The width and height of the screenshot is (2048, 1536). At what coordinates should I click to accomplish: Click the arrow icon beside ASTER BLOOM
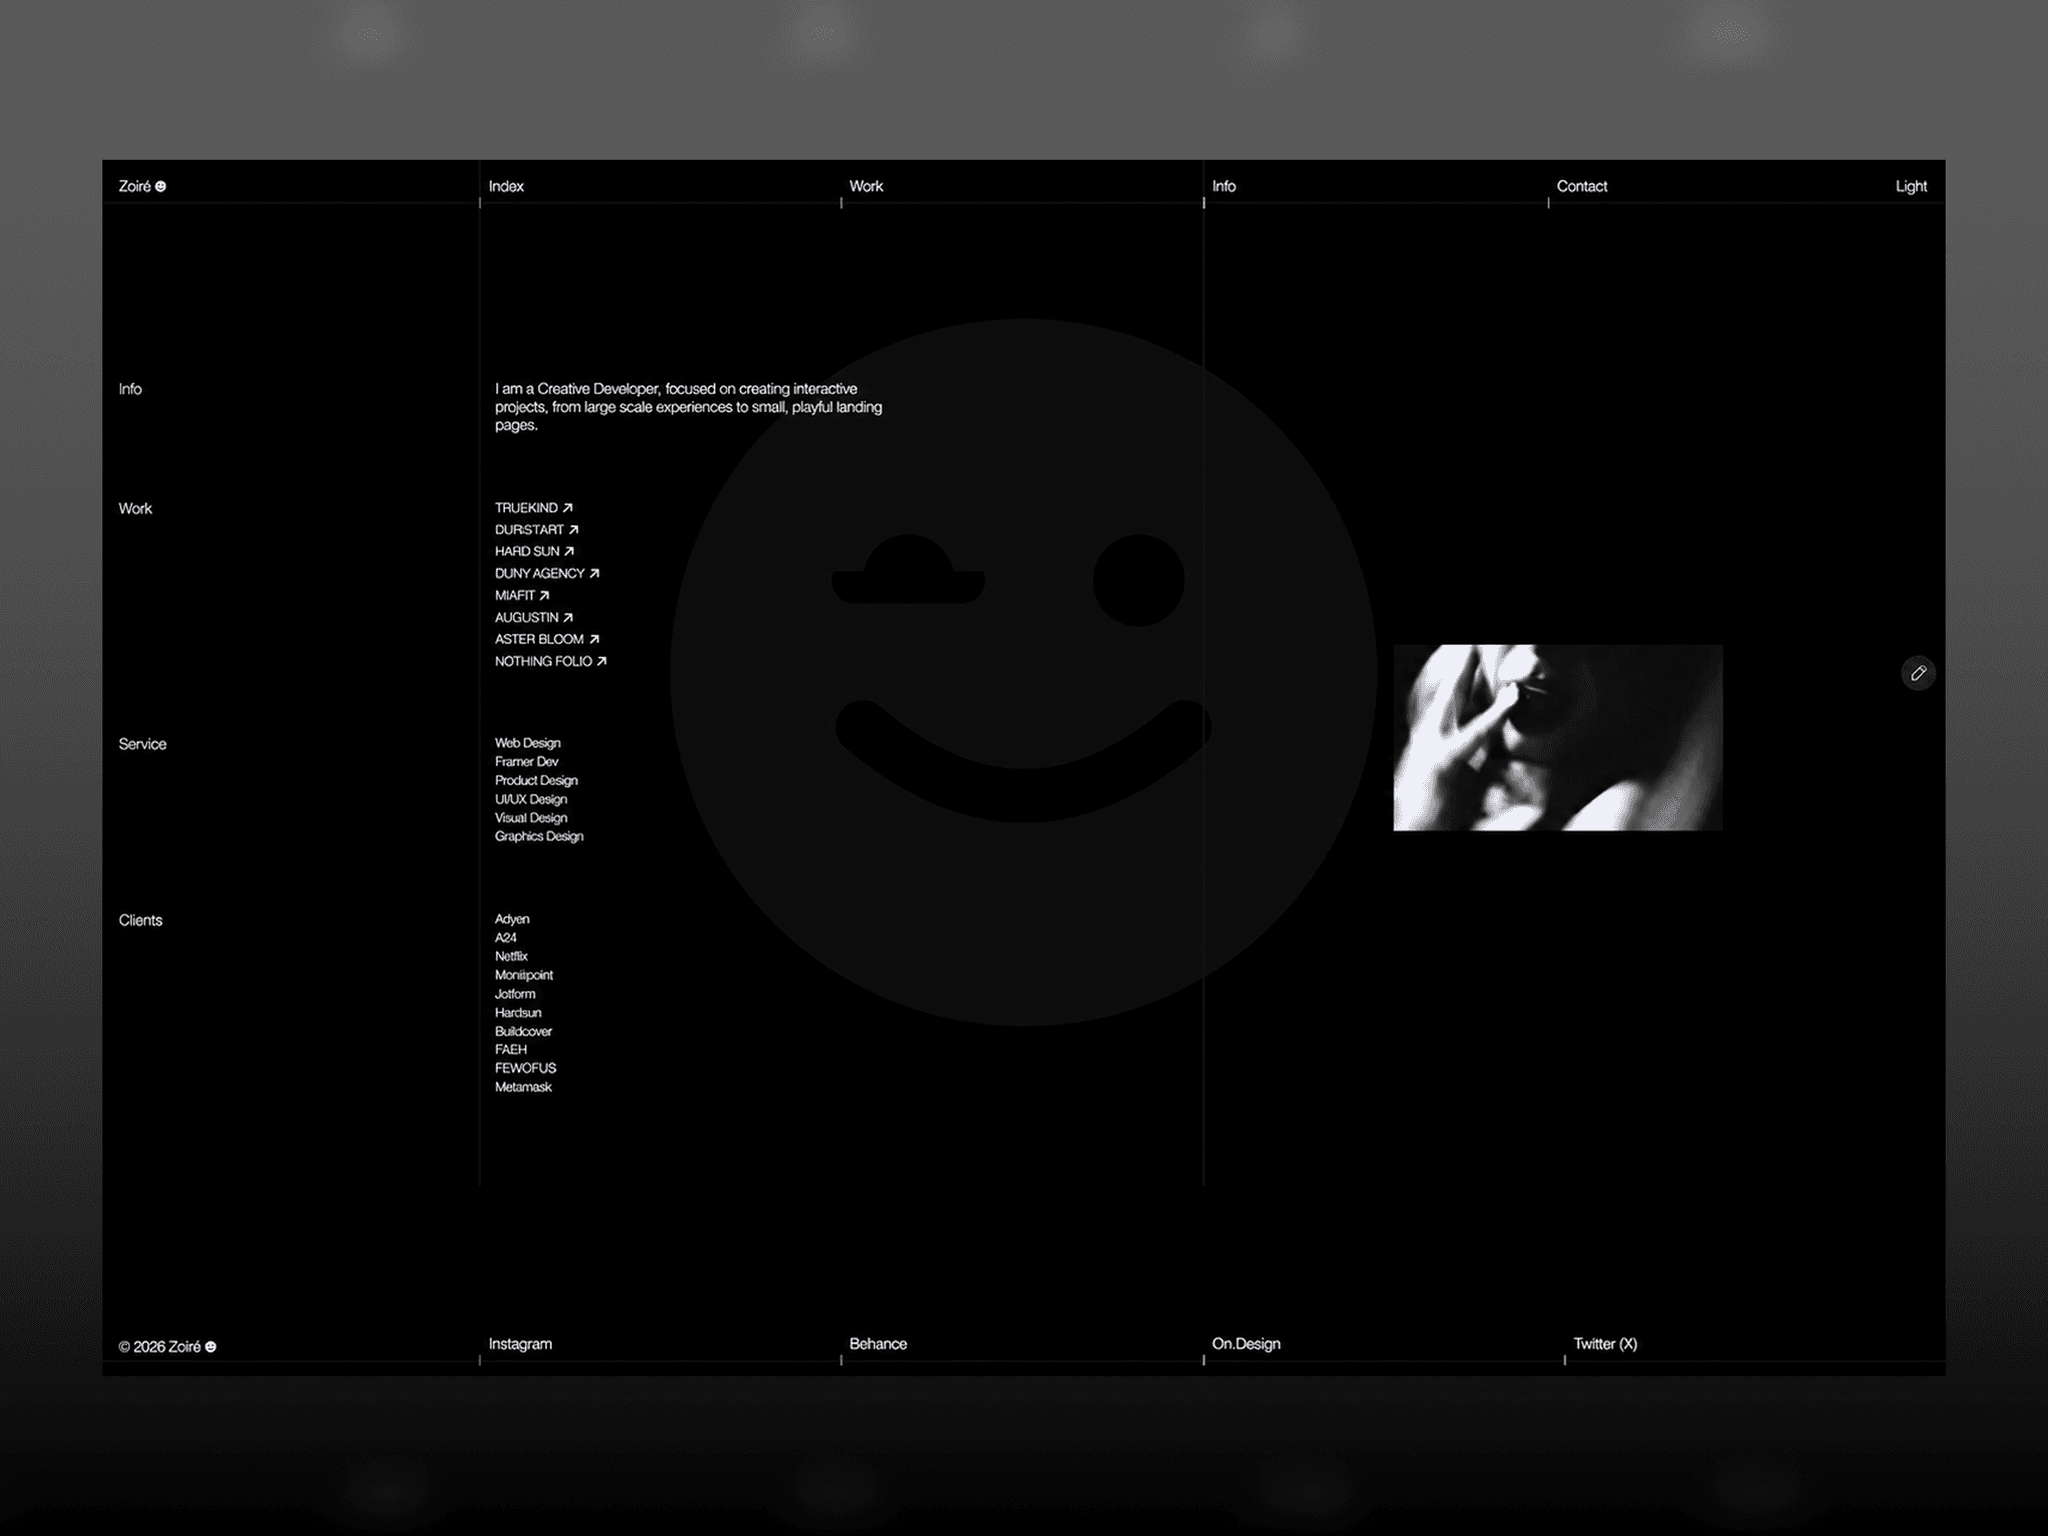pos(593,639)
